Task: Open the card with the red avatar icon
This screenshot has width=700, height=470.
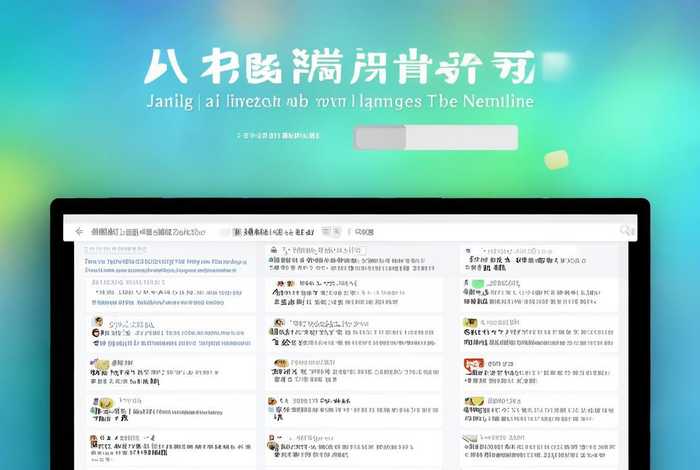Action: [x=539, y=372]
